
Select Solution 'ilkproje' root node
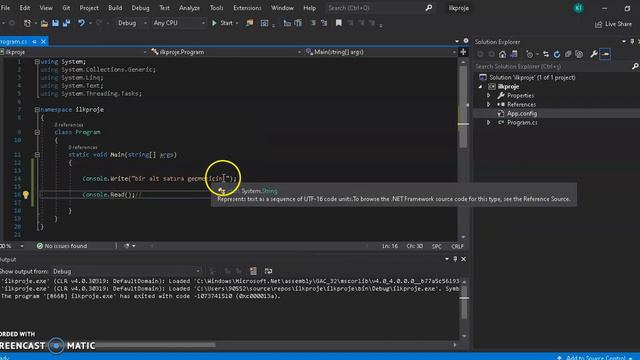coord(532,78)
